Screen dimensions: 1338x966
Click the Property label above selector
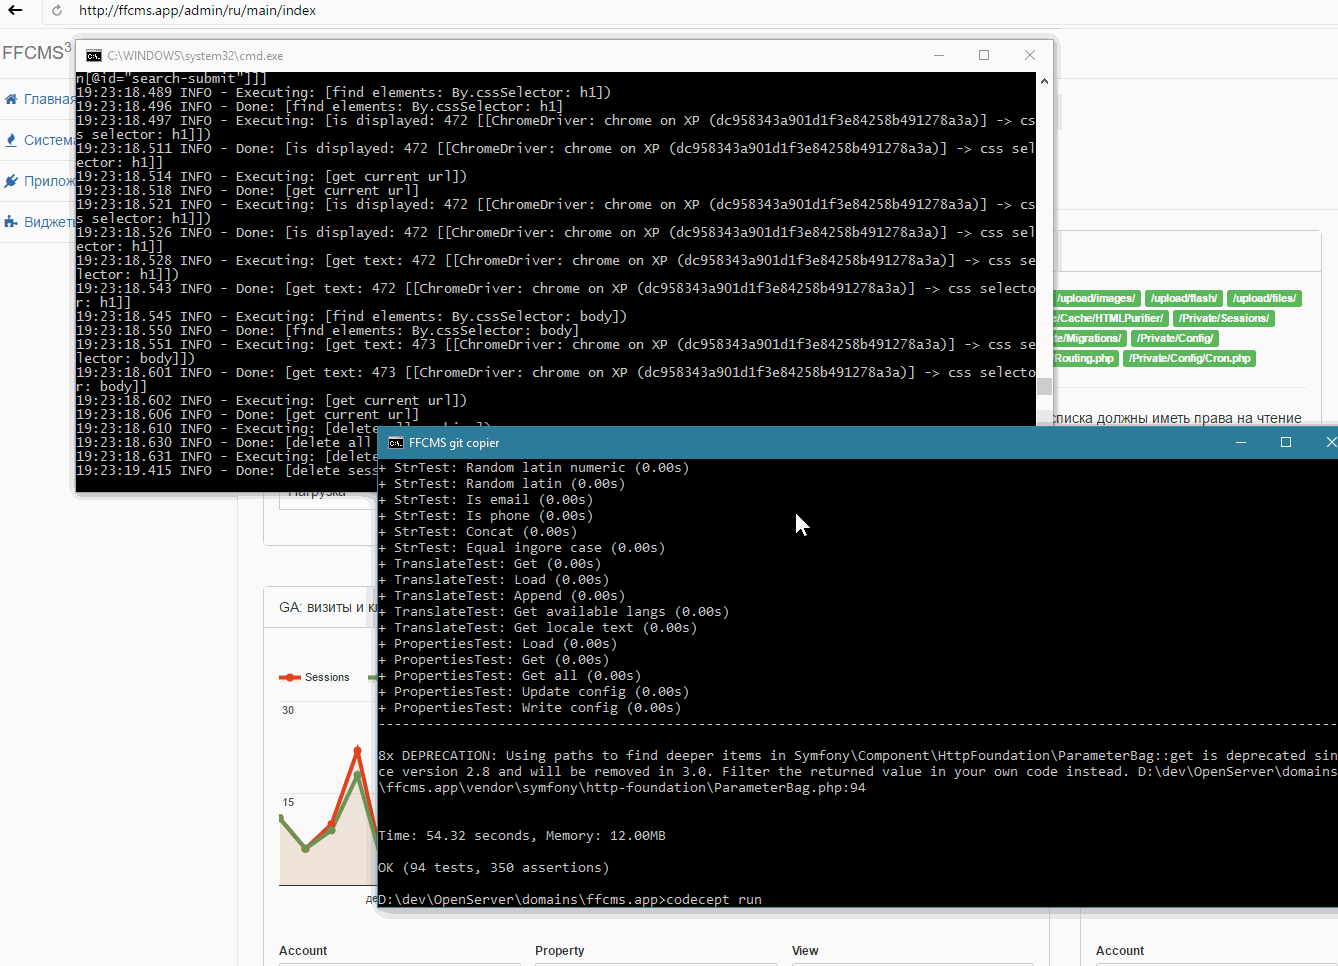(x=560, y=951)
